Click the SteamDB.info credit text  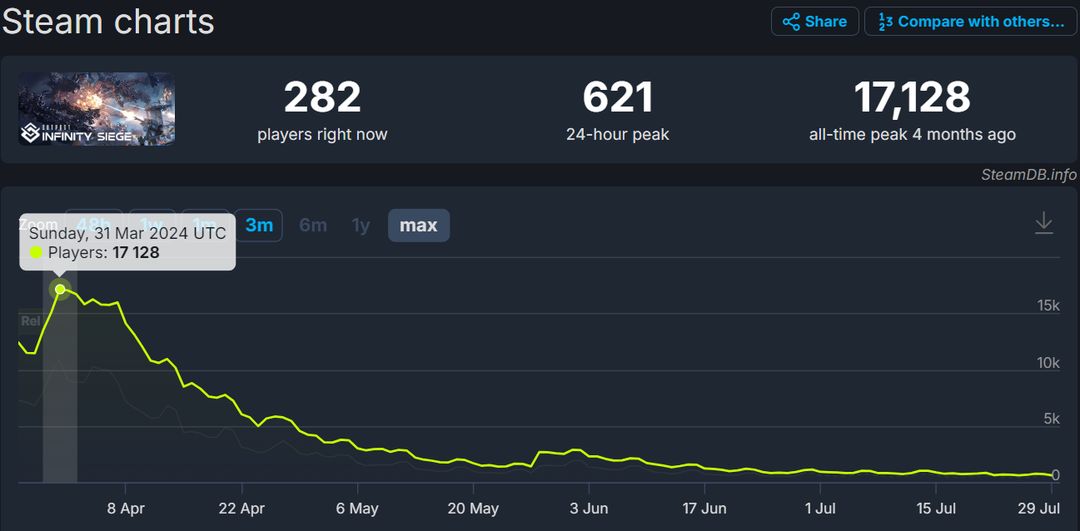point(1028,175)
